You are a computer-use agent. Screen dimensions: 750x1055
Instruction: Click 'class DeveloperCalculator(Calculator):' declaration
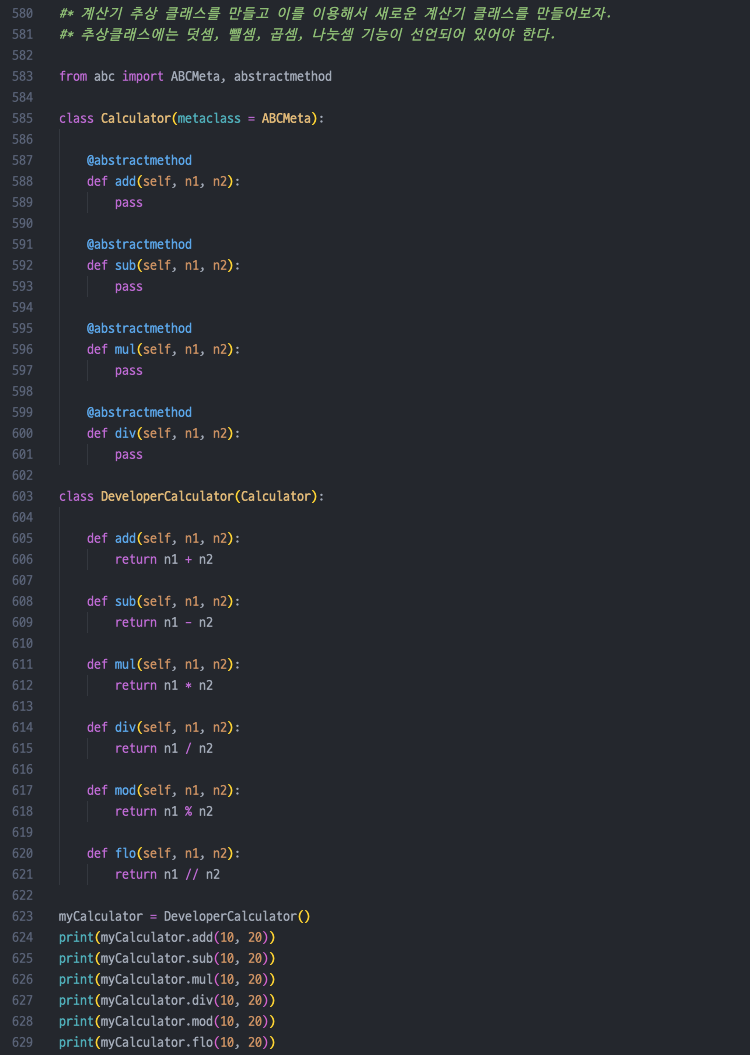click(191, 497)
